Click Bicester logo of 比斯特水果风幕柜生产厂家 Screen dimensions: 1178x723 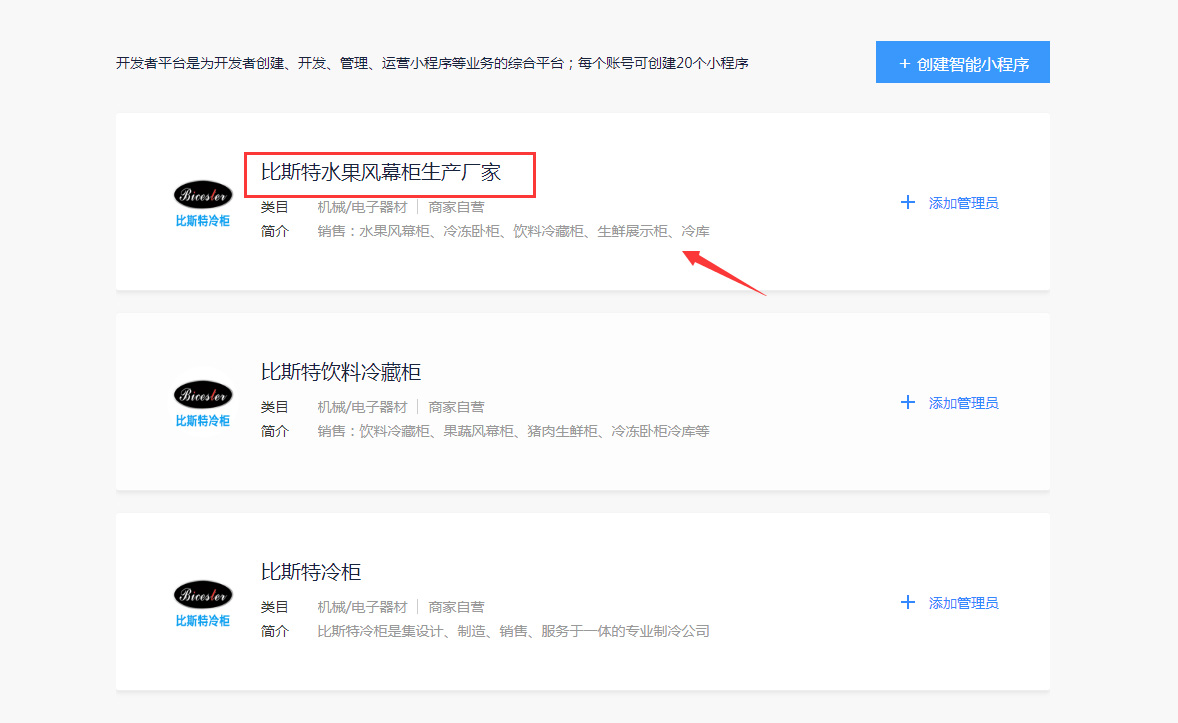point(203,203)
